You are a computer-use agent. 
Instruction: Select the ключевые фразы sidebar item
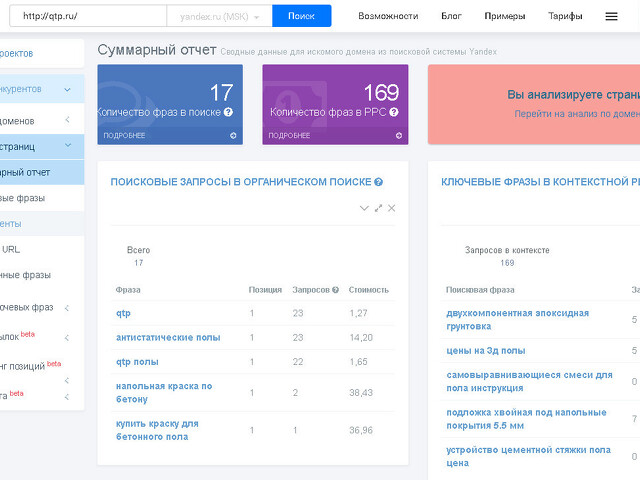[x=42, y=198]
